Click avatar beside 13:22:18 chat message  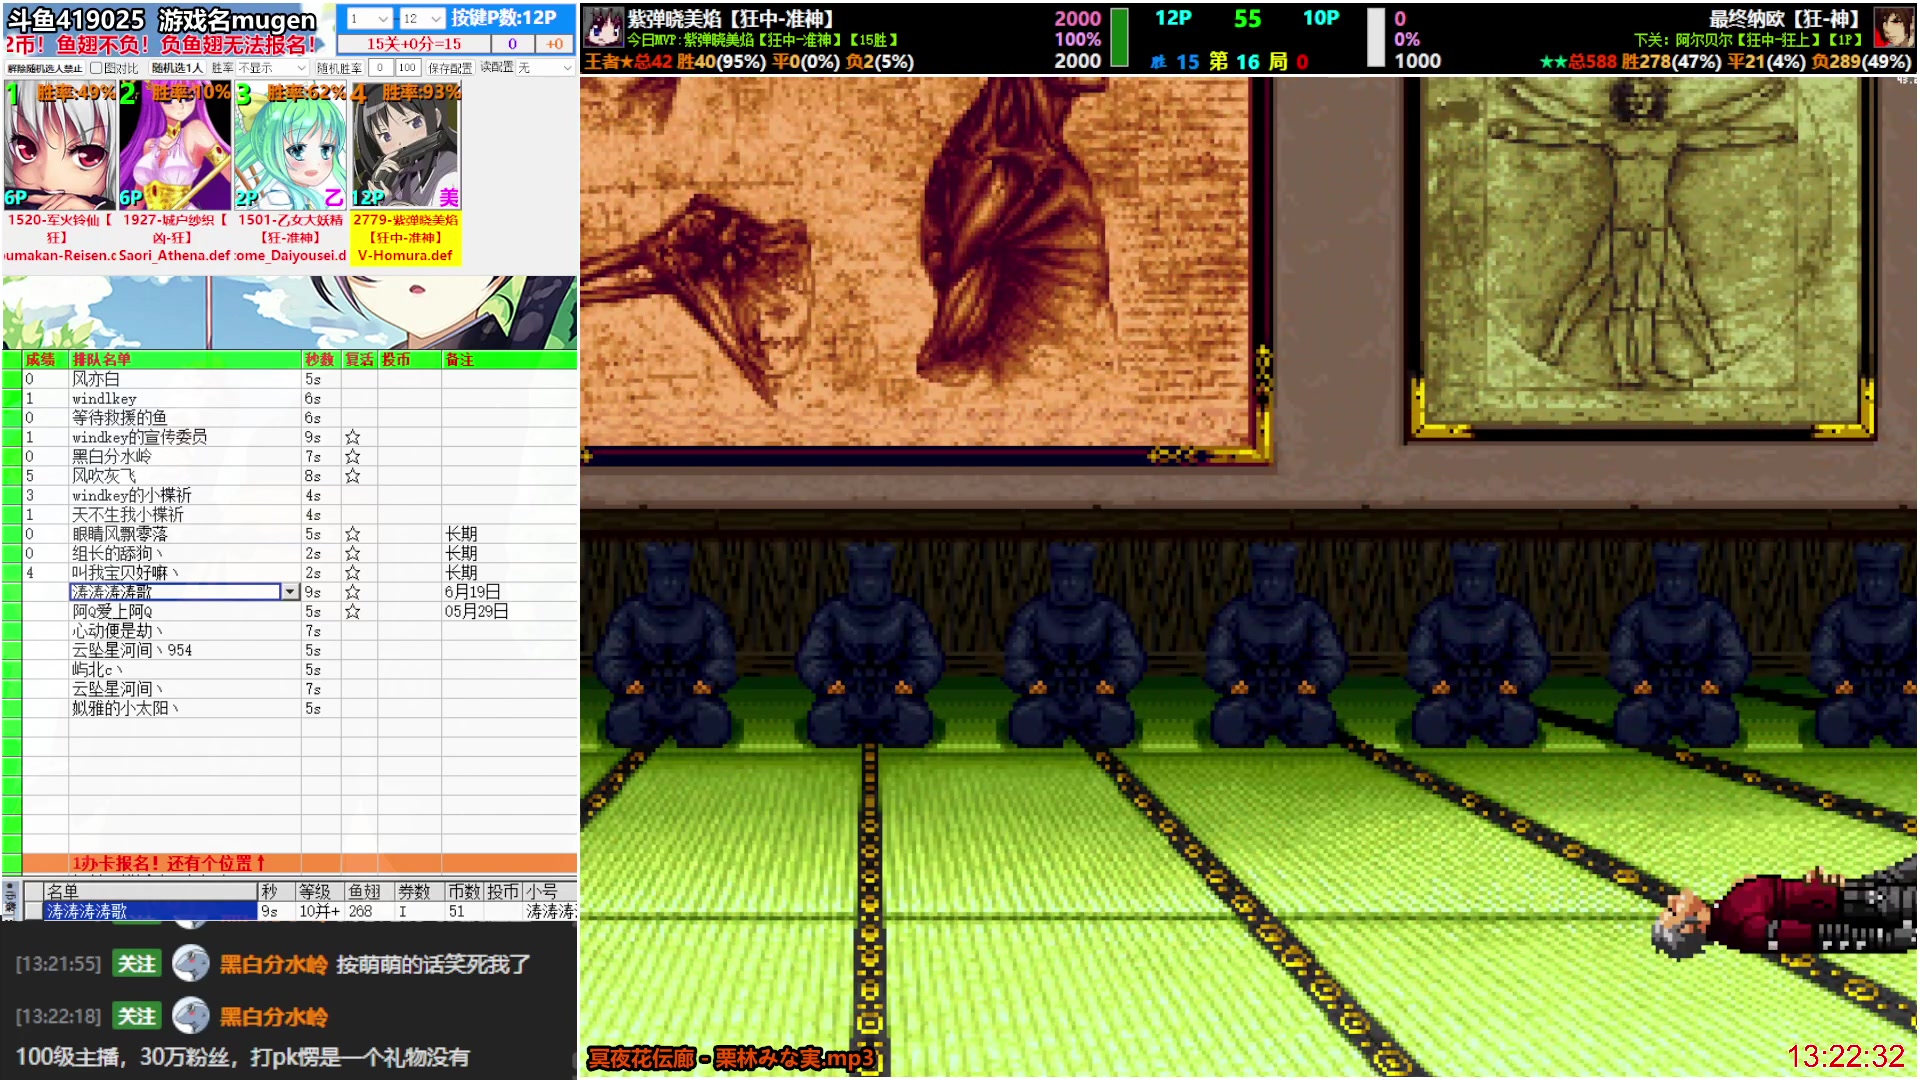pos(190,1016)
